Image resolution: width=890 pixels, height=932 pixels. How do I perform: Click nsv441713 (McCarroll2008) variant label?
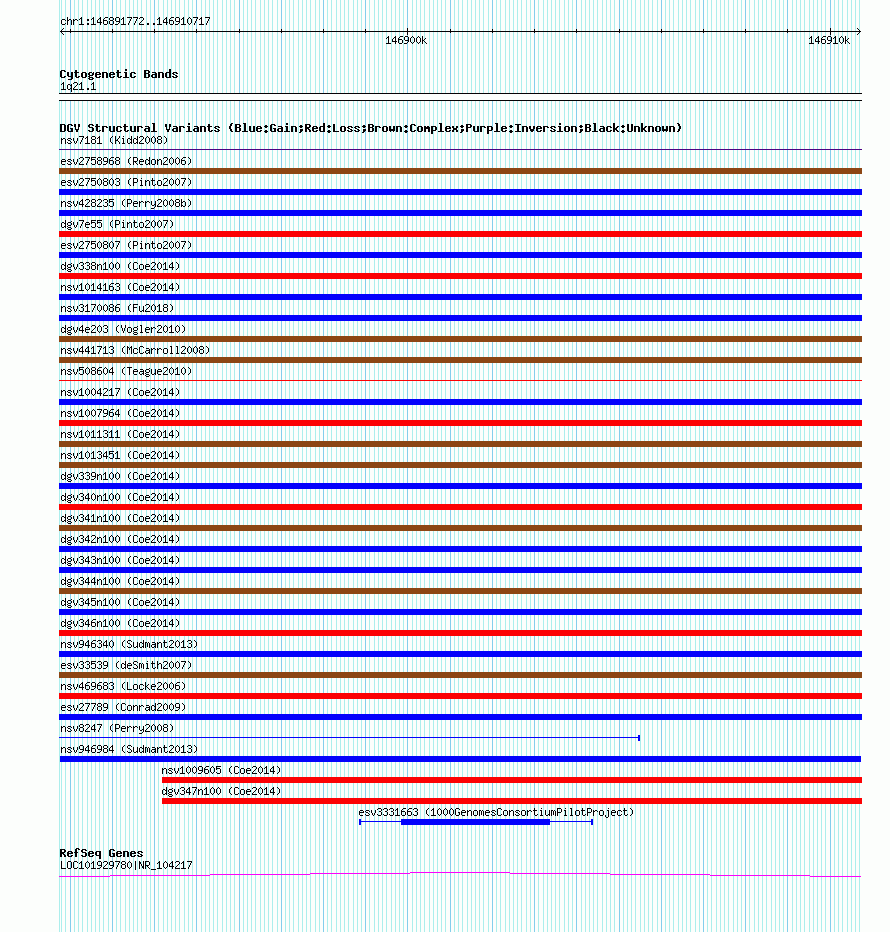135,350
